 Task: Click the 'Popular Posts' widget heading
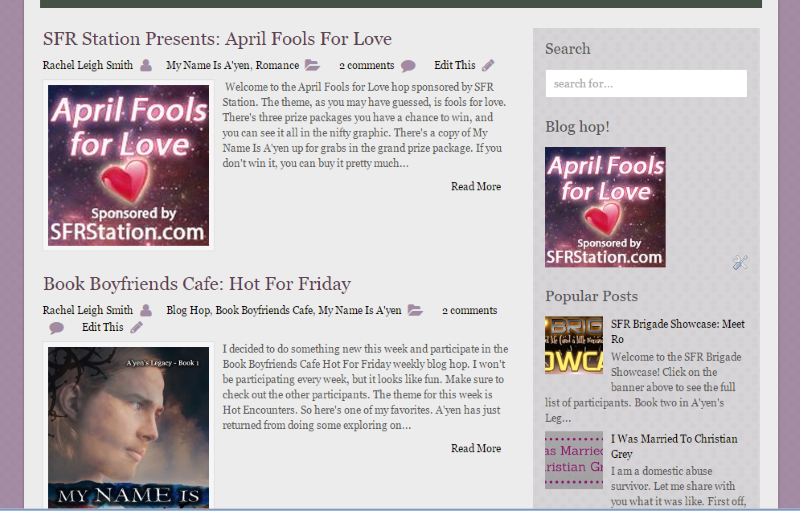coord(591,296)
